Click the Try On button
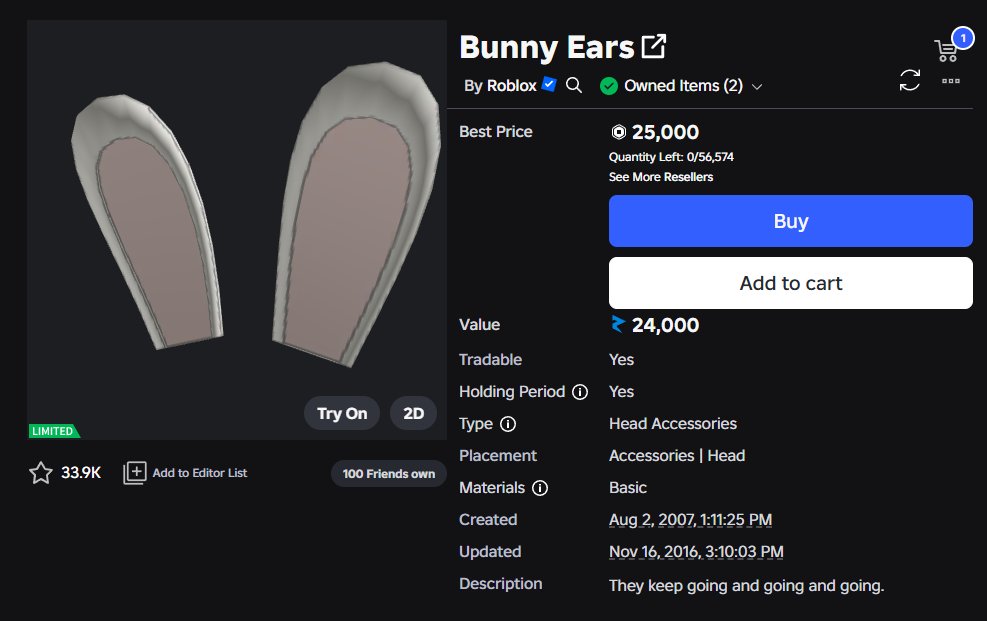Screen dimensions: 987x621 [342, 413]
